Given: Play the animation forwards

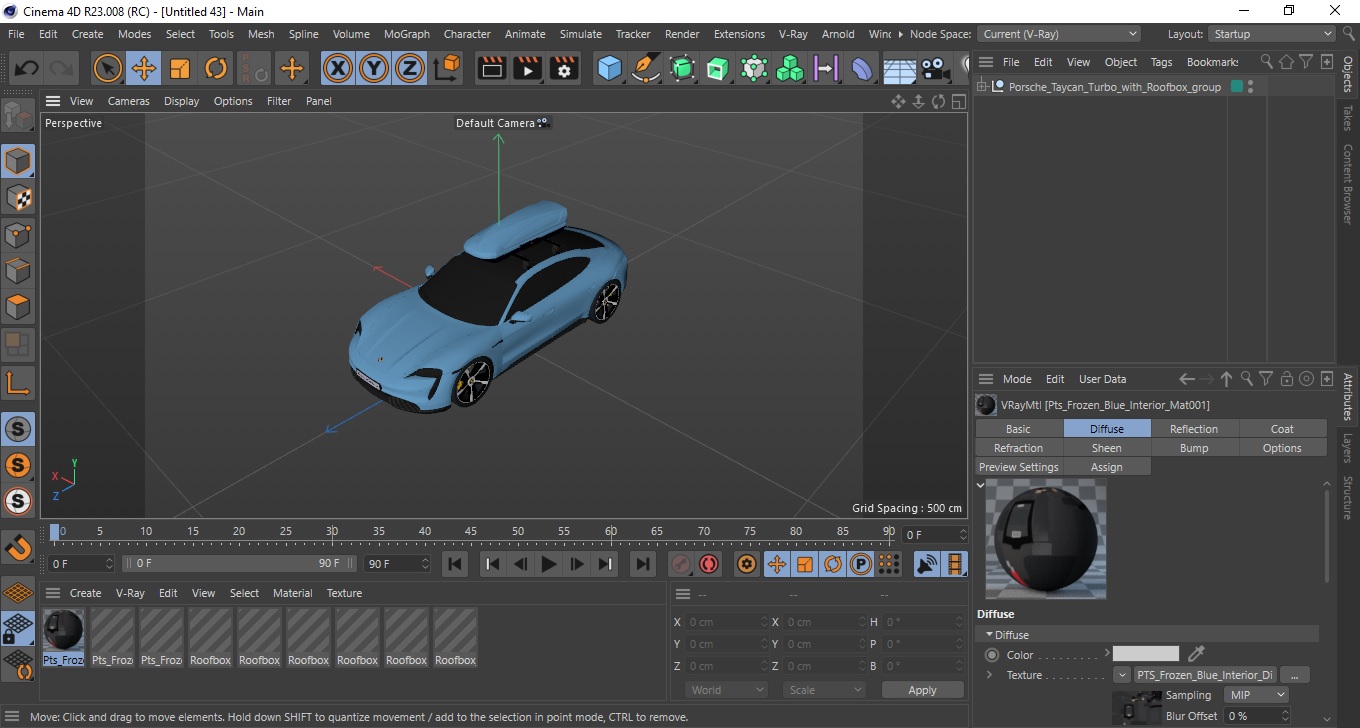Looking at the screenshot, I should pyautogui.click(x=548, y=564).
